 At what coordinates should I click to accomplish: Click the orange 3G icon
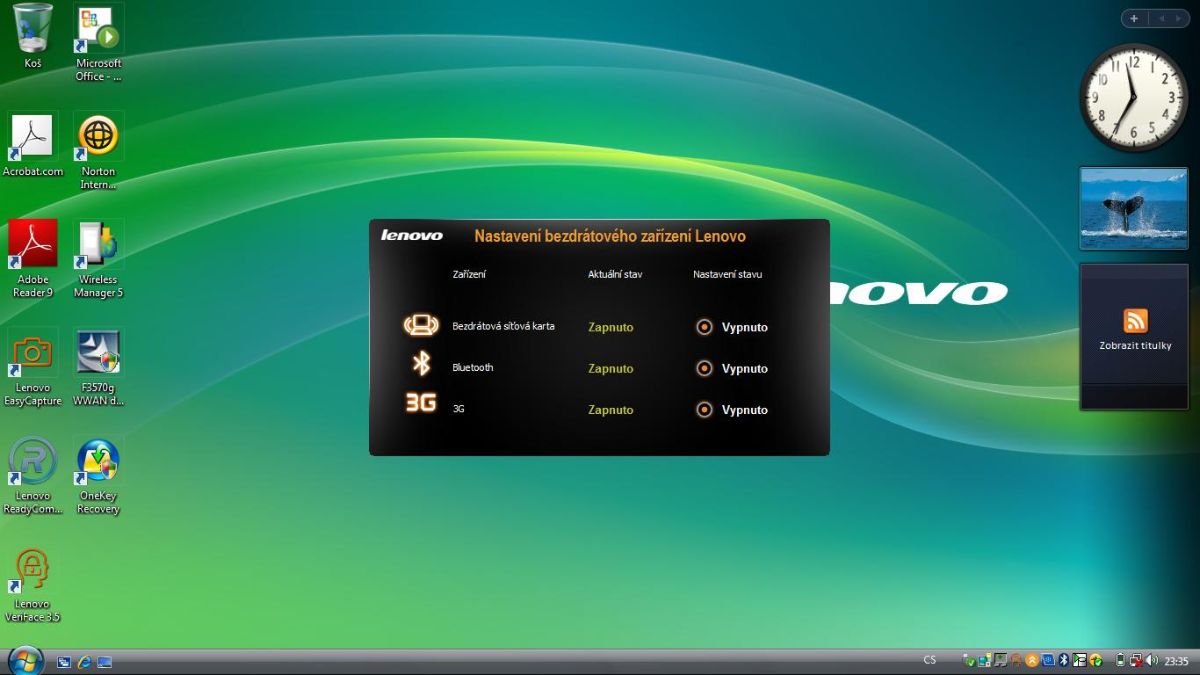pyautogui.click(x=421, y=403)
